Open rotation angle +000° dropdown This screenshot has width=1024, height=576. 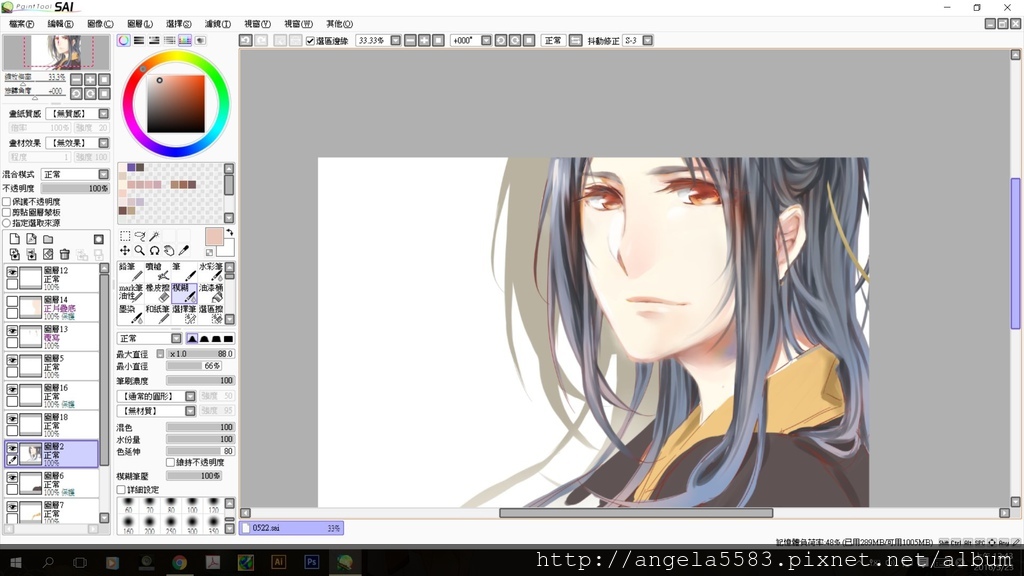pos(486,40)
